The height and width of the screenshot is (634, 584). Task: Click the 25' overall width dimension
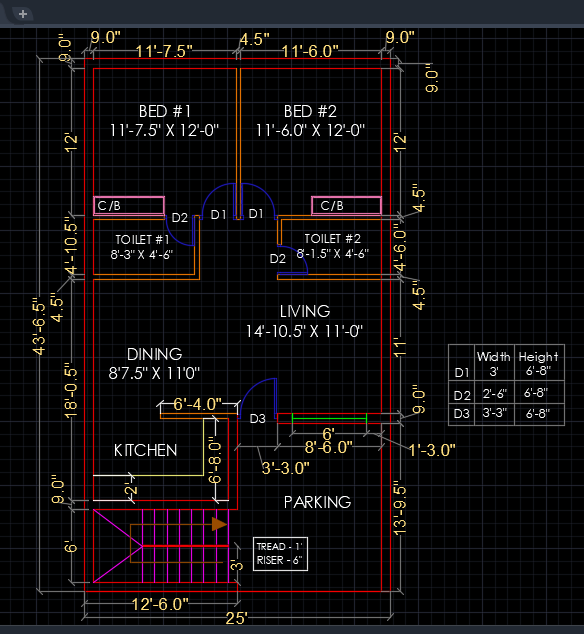tap(237, 618)
